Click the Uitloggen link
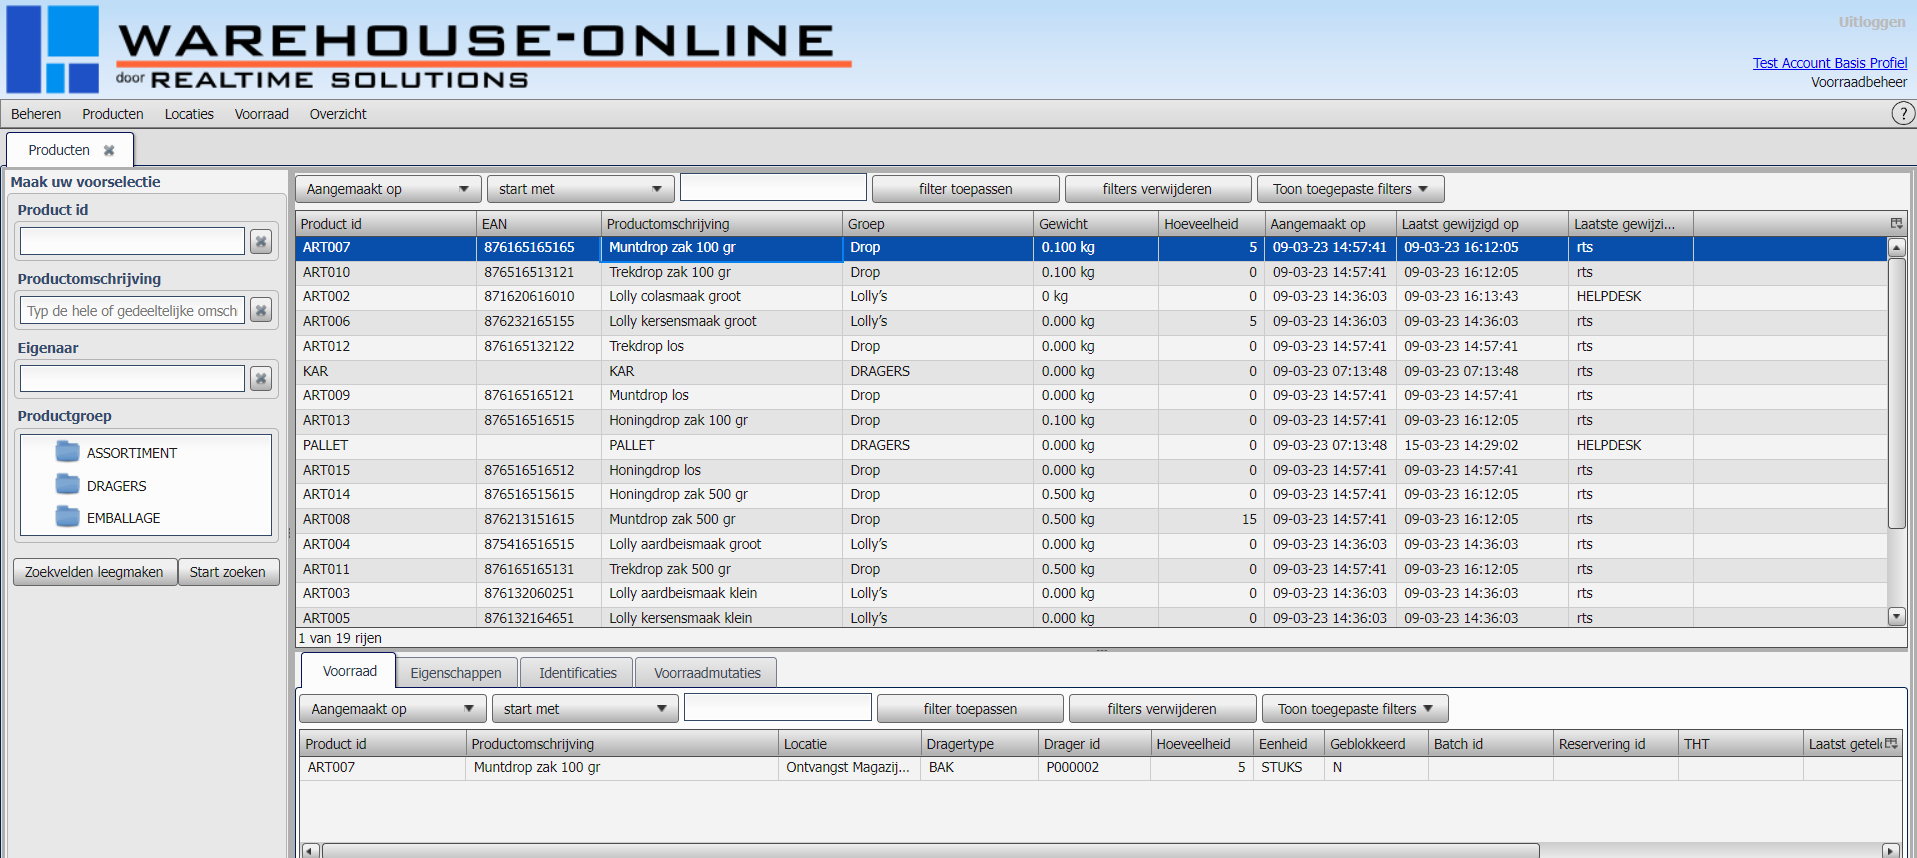Viewport: 1917px width, 858px height. (1872, 22)
